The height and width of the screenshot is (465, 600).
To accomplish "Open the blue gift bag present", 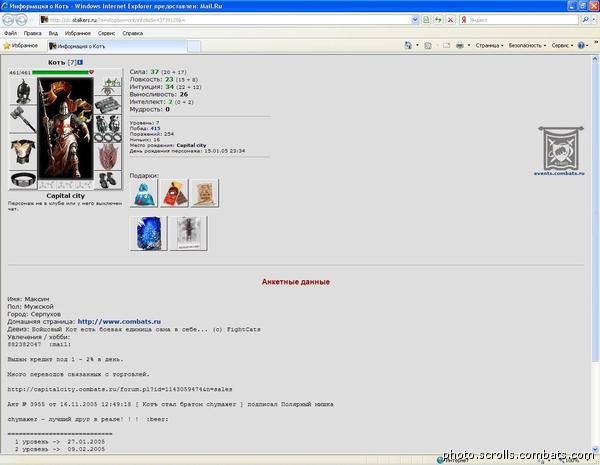I will [144, 194].
